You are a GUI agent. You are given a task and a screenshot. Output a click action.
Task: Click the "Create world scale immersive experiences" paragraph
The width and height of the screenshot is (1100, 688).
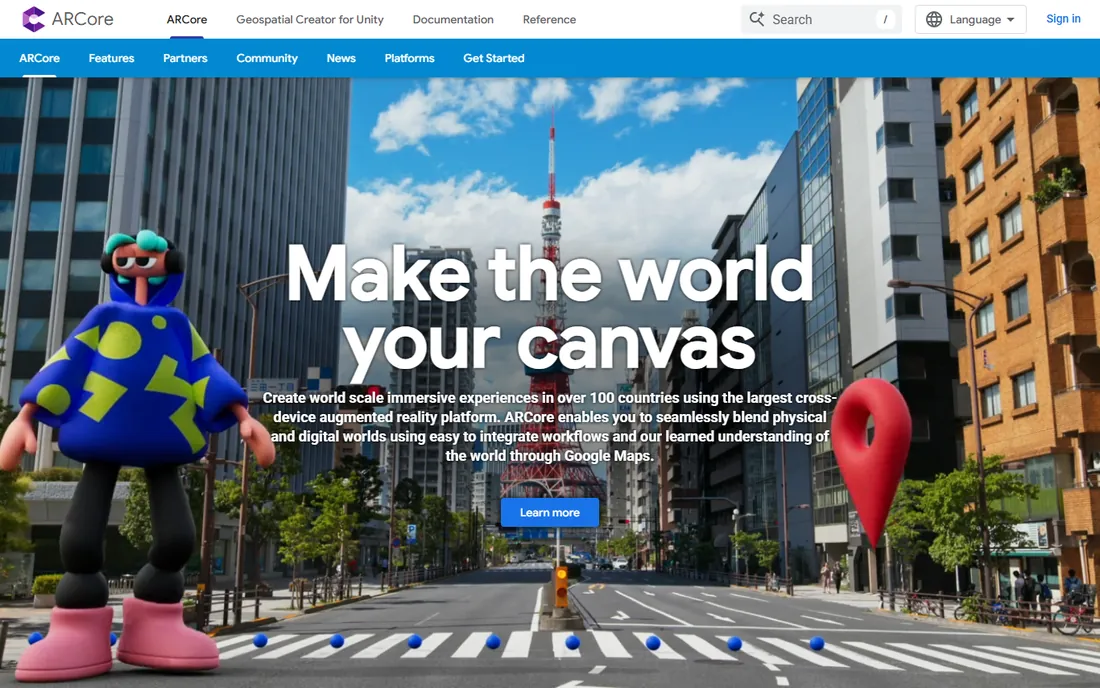(x=550, y=426)
